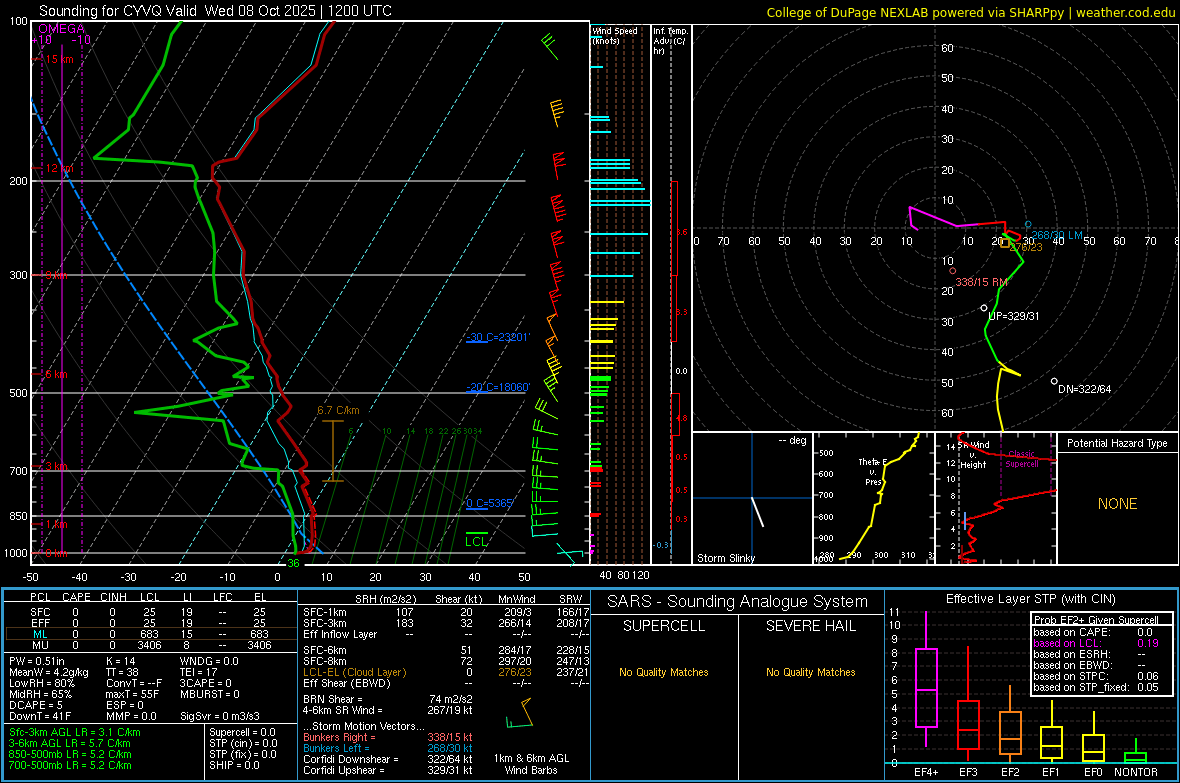Click the '338/15 RM' hodograph label
The height and width of the screenshot is (783, 1180).
981,282
